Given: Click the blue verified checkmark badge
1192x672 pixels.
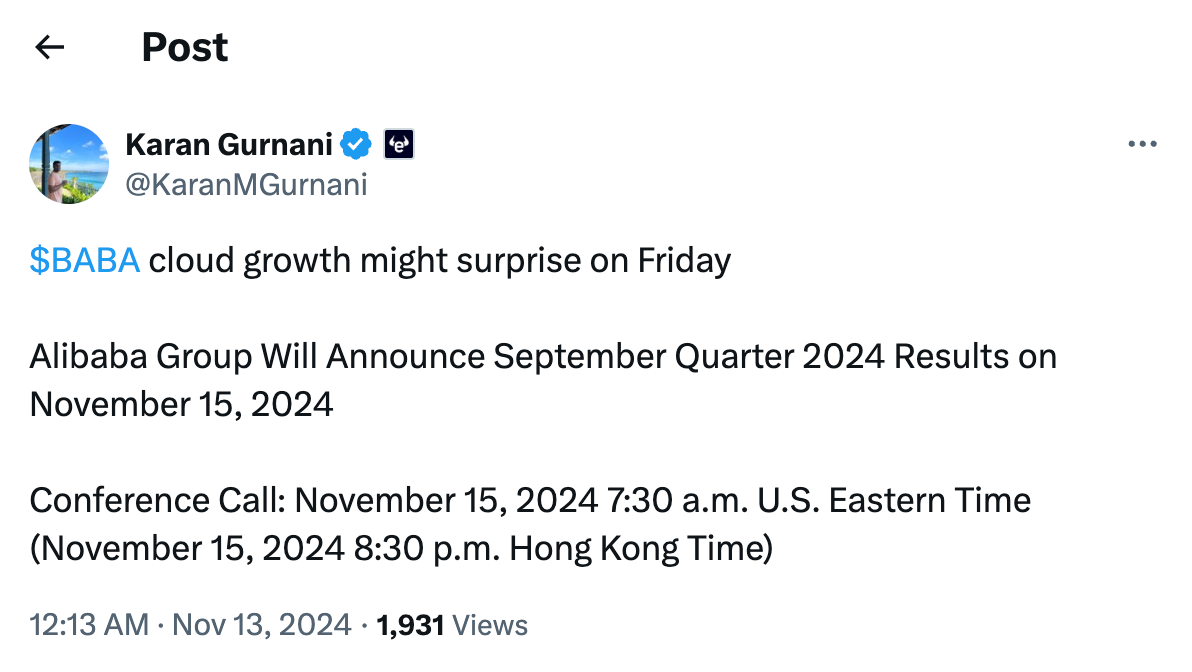Looking at the screenshot, I should [x=355, y=145].
